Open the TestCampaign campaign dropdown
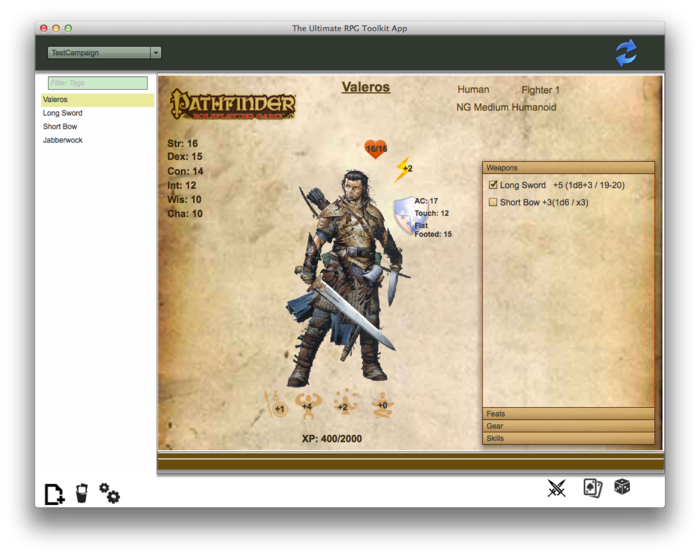This screenshot has height=556, width=700. (104, 53)
